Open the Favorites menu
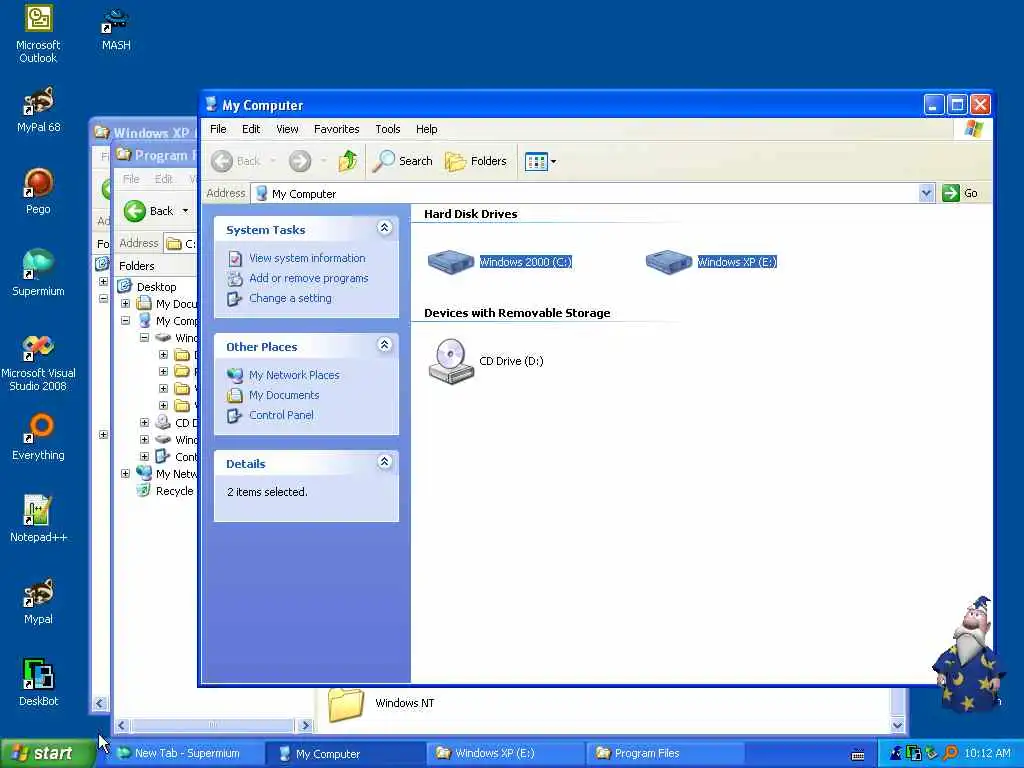Image resolution: width=1024 pixels, height=768 pixels. tap(336, 129)
